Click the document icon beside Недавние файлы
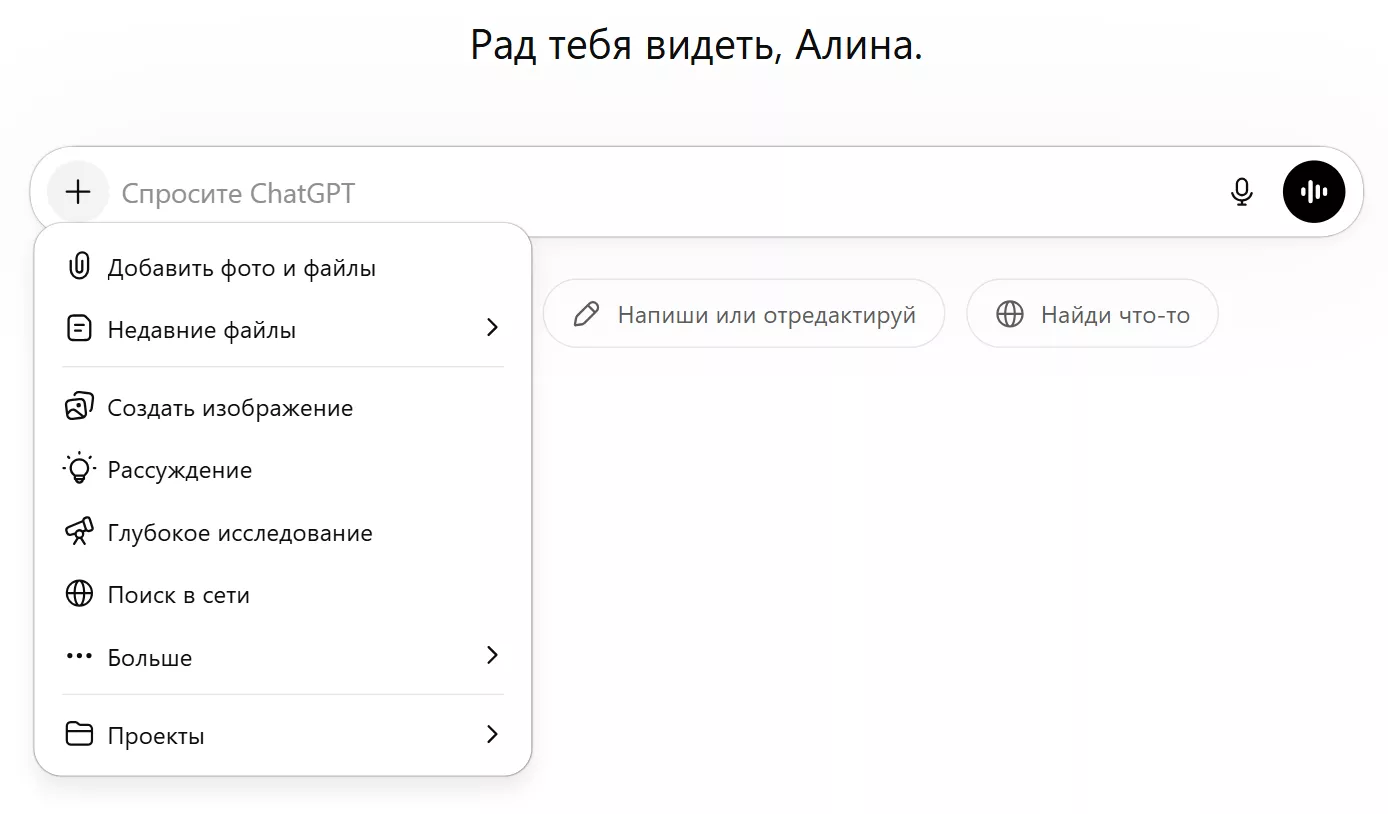 coord(79,328)
